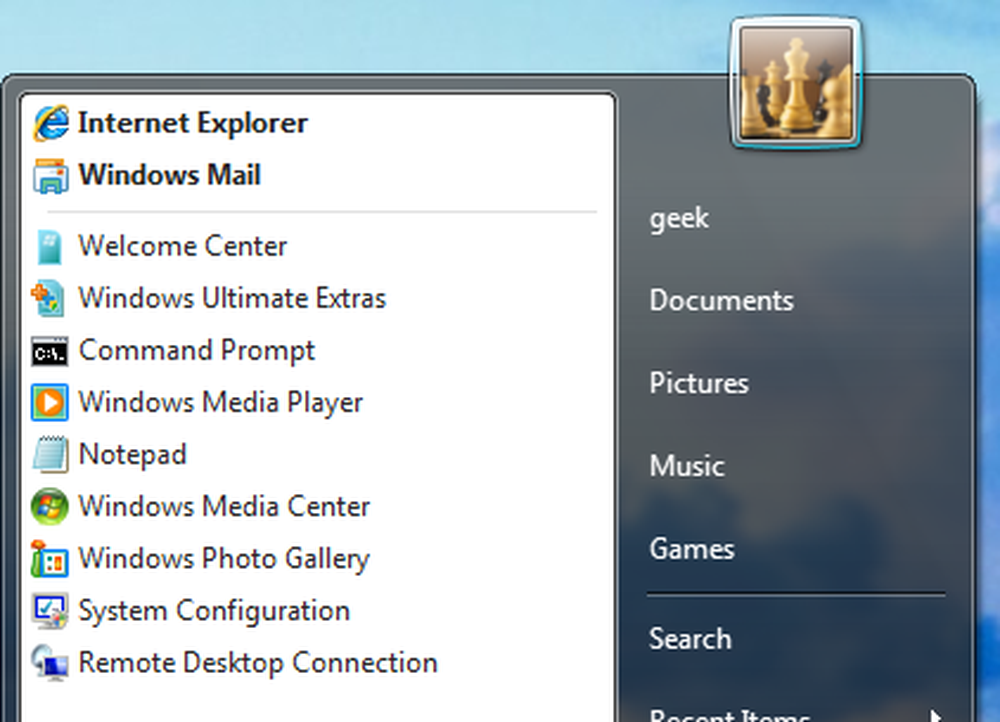Click the Internet Explorer icon

50,122
